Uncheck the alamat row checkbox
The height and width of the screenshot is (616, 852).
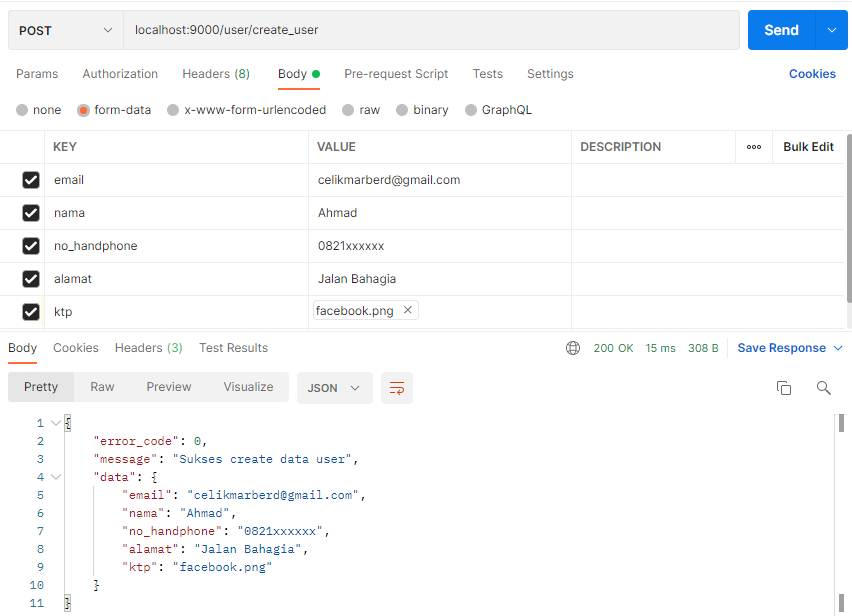point(31,279)
